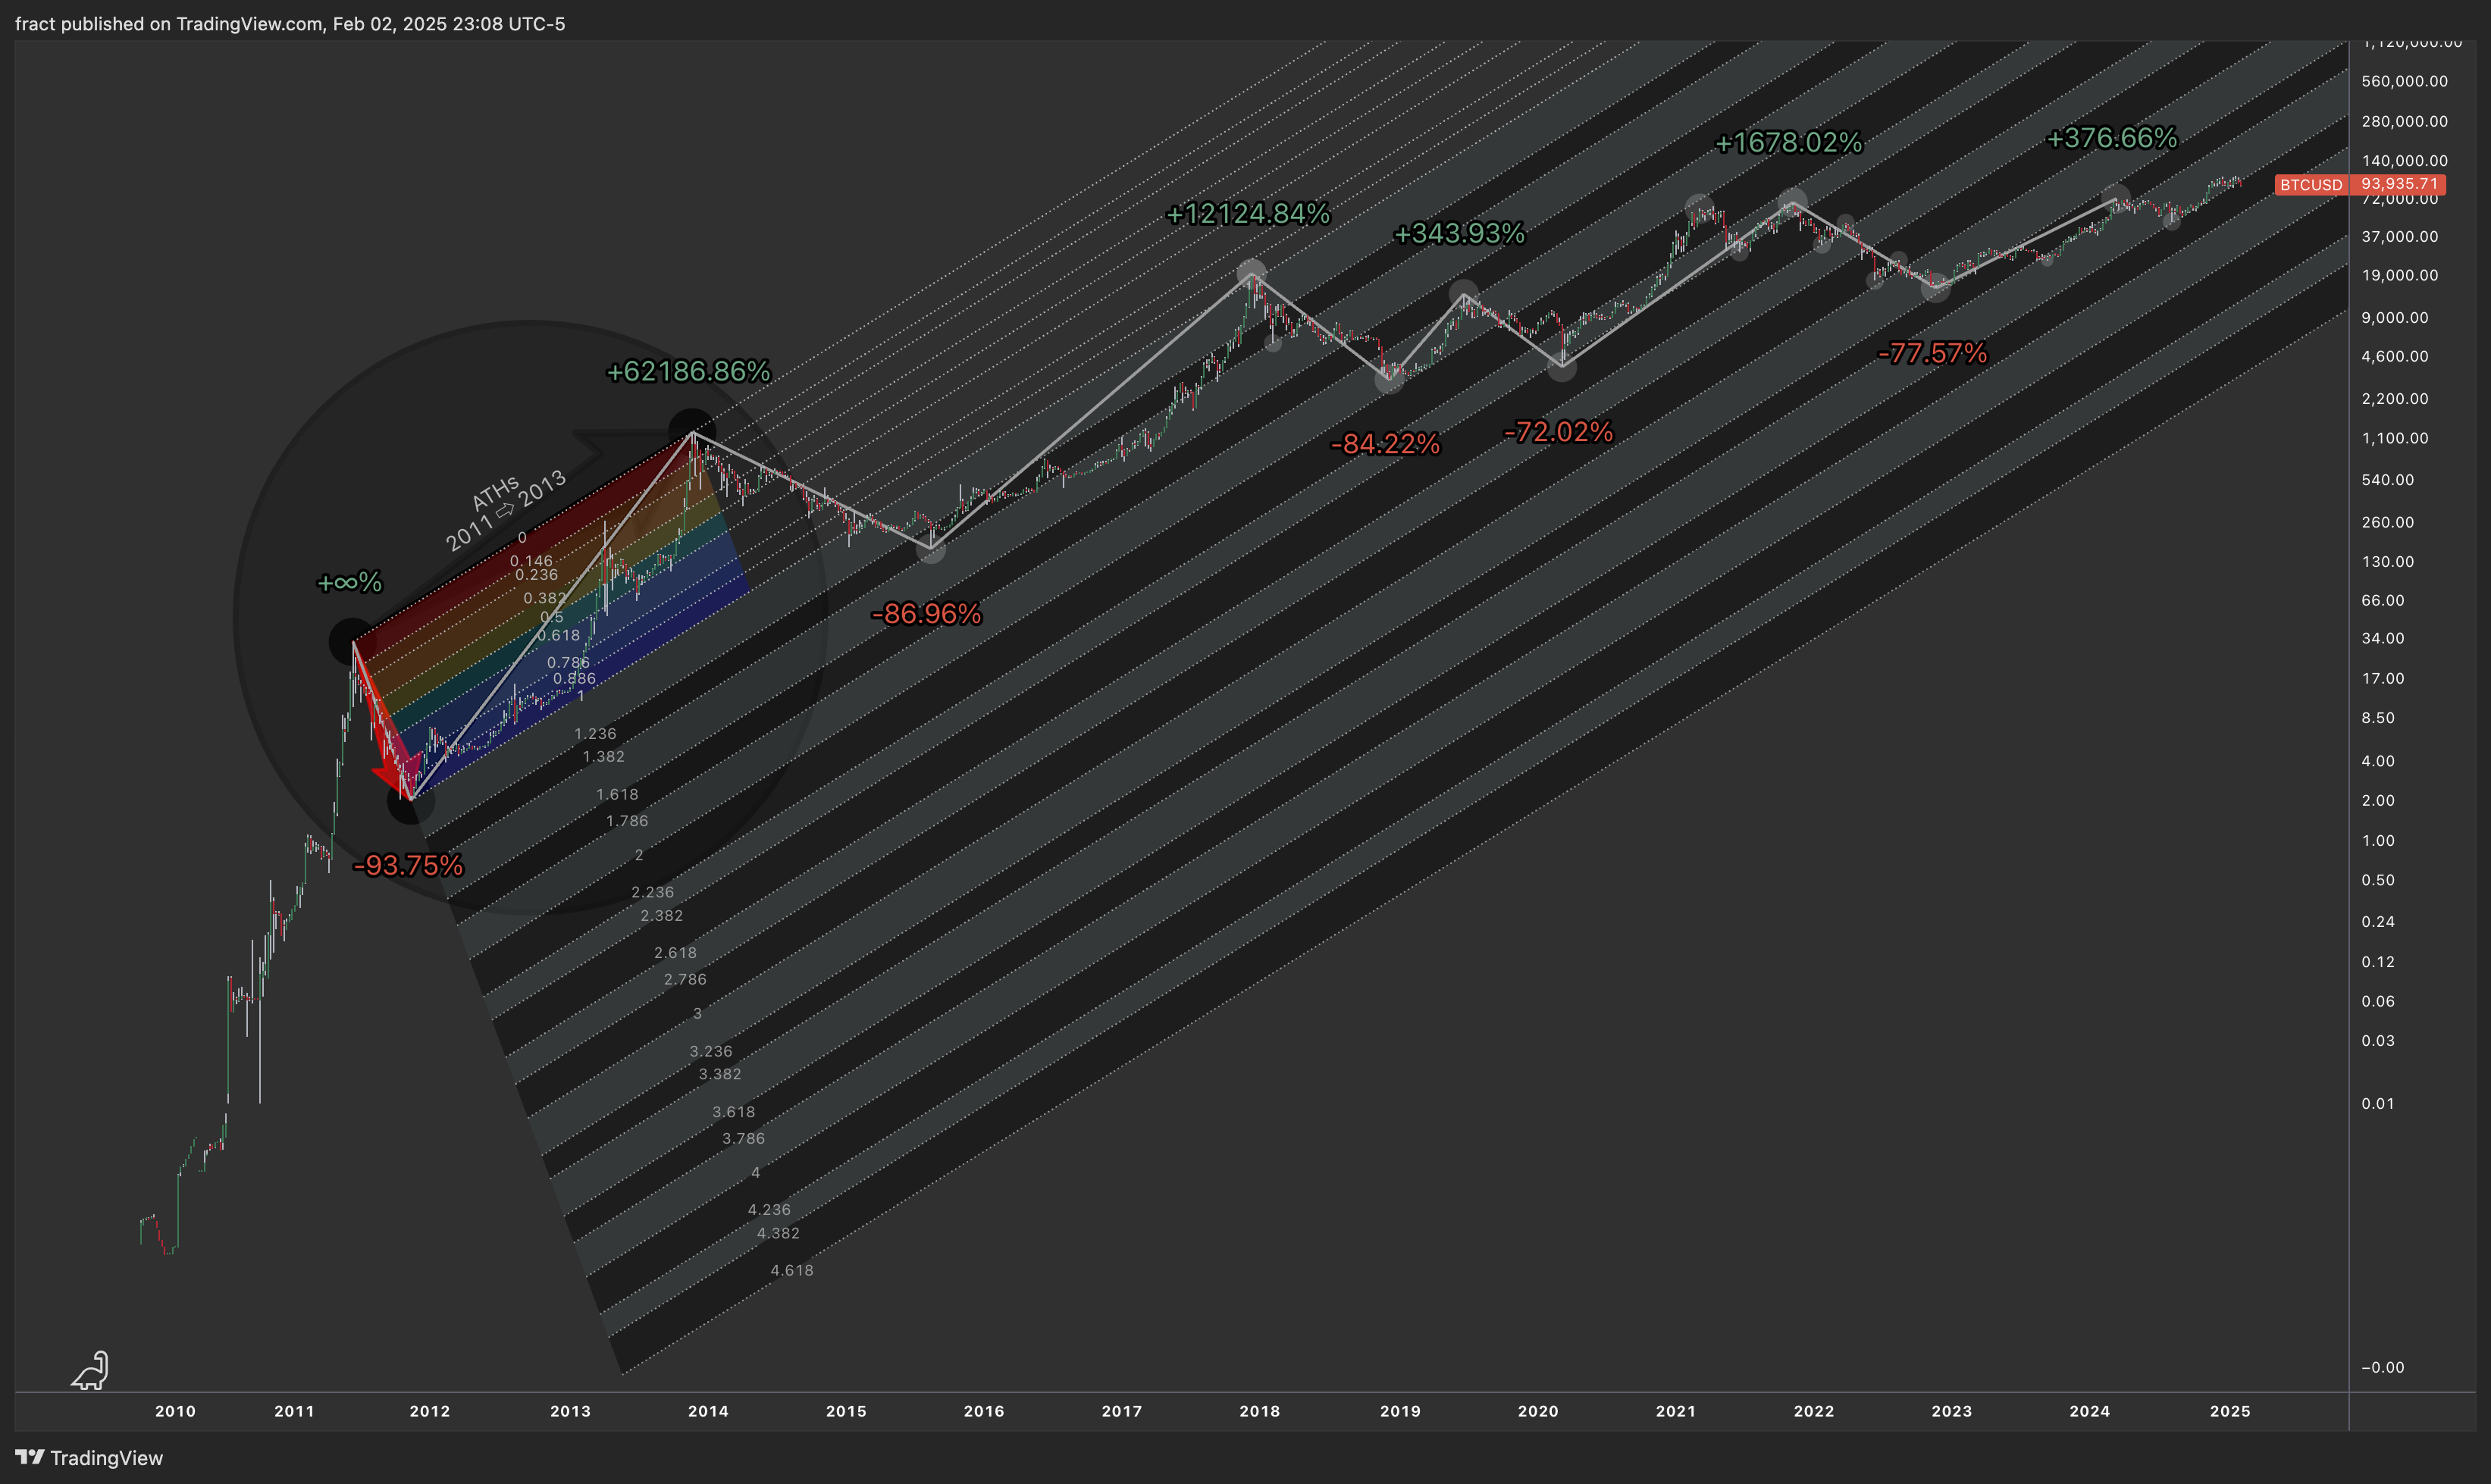Click the 4.236 fib channel level label

(769, 1210)
